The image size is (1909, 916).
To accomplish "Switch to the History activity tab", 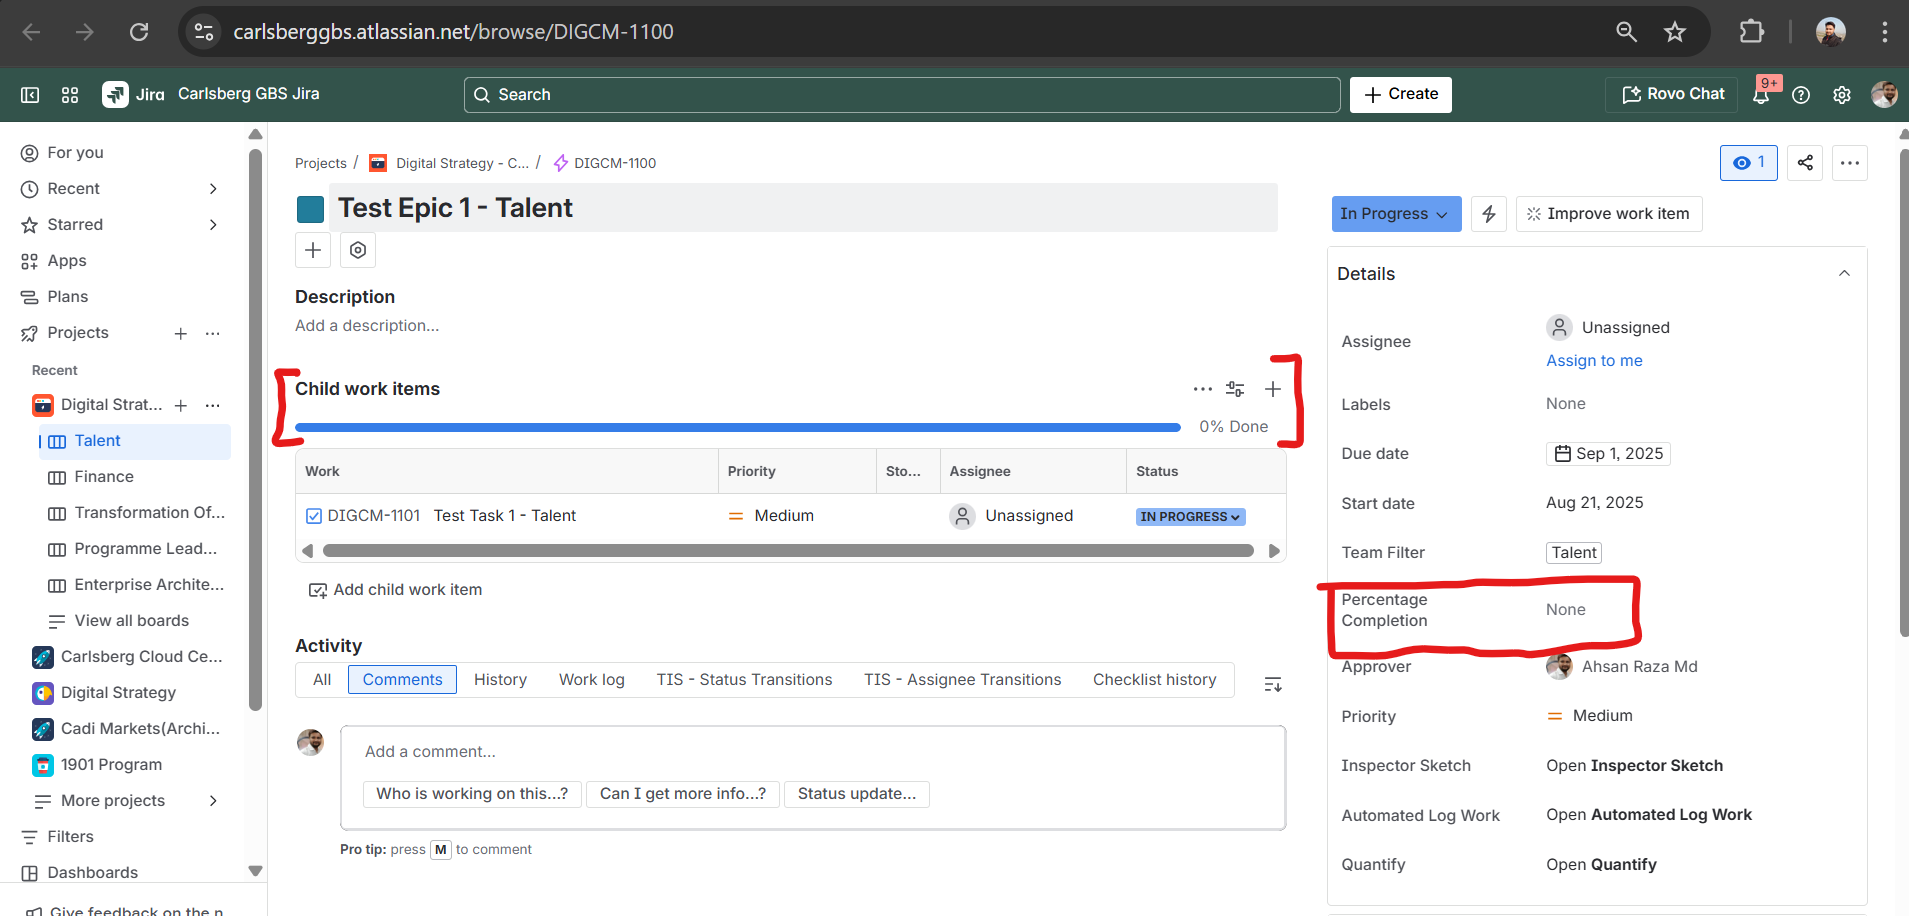I will pos(500,680).
